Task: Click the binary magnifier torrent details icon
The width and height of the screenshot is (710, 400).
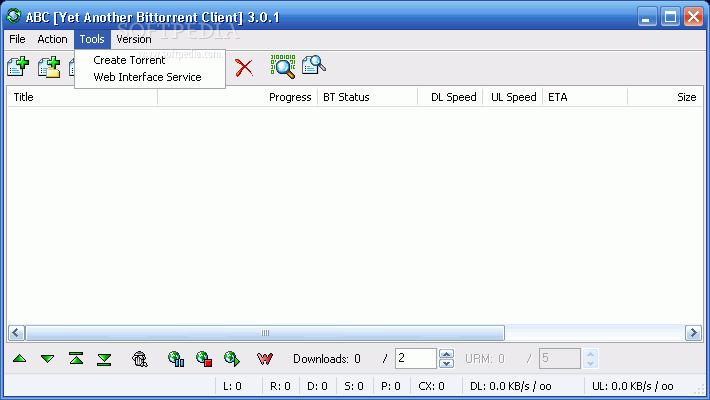Action: coord(283,67)
